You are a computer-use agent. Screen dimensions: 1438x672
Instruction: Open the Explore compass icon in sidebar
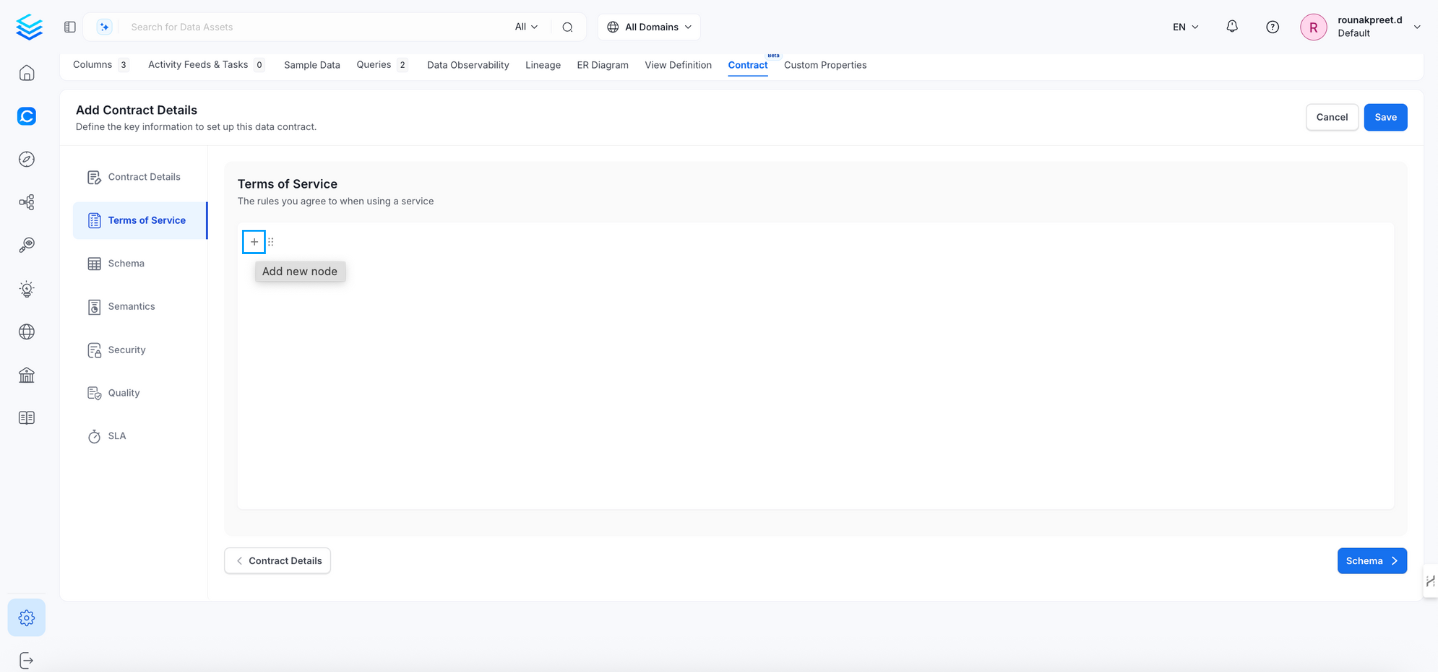pos(27,160)
